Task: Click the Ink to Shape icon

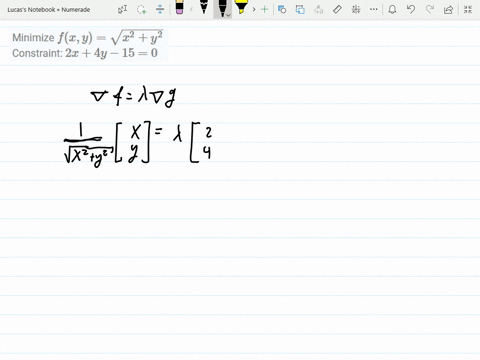Action: click(300, 9)
